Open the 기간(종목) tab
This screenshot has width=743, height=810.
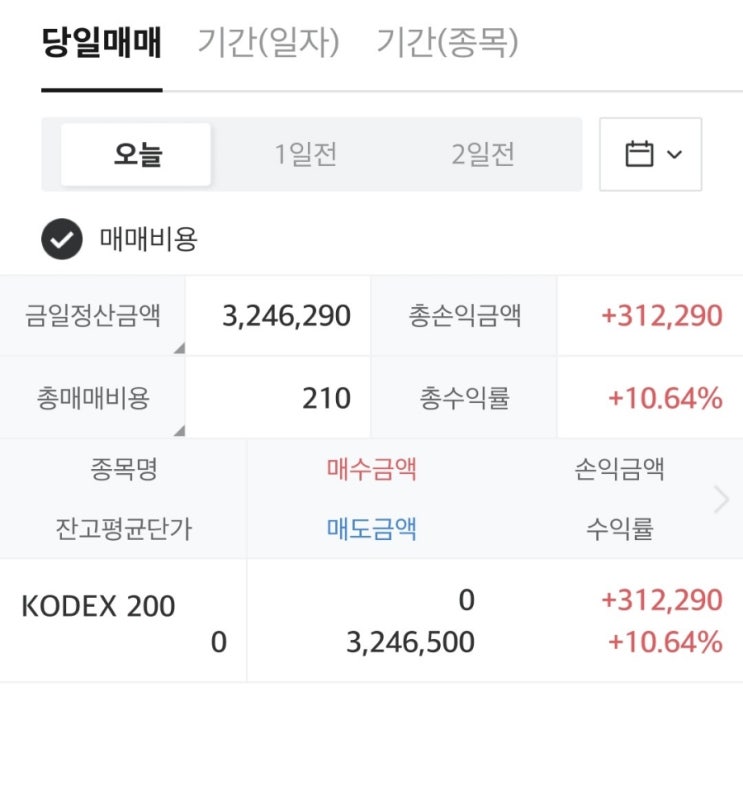click(x=447, y=43)
